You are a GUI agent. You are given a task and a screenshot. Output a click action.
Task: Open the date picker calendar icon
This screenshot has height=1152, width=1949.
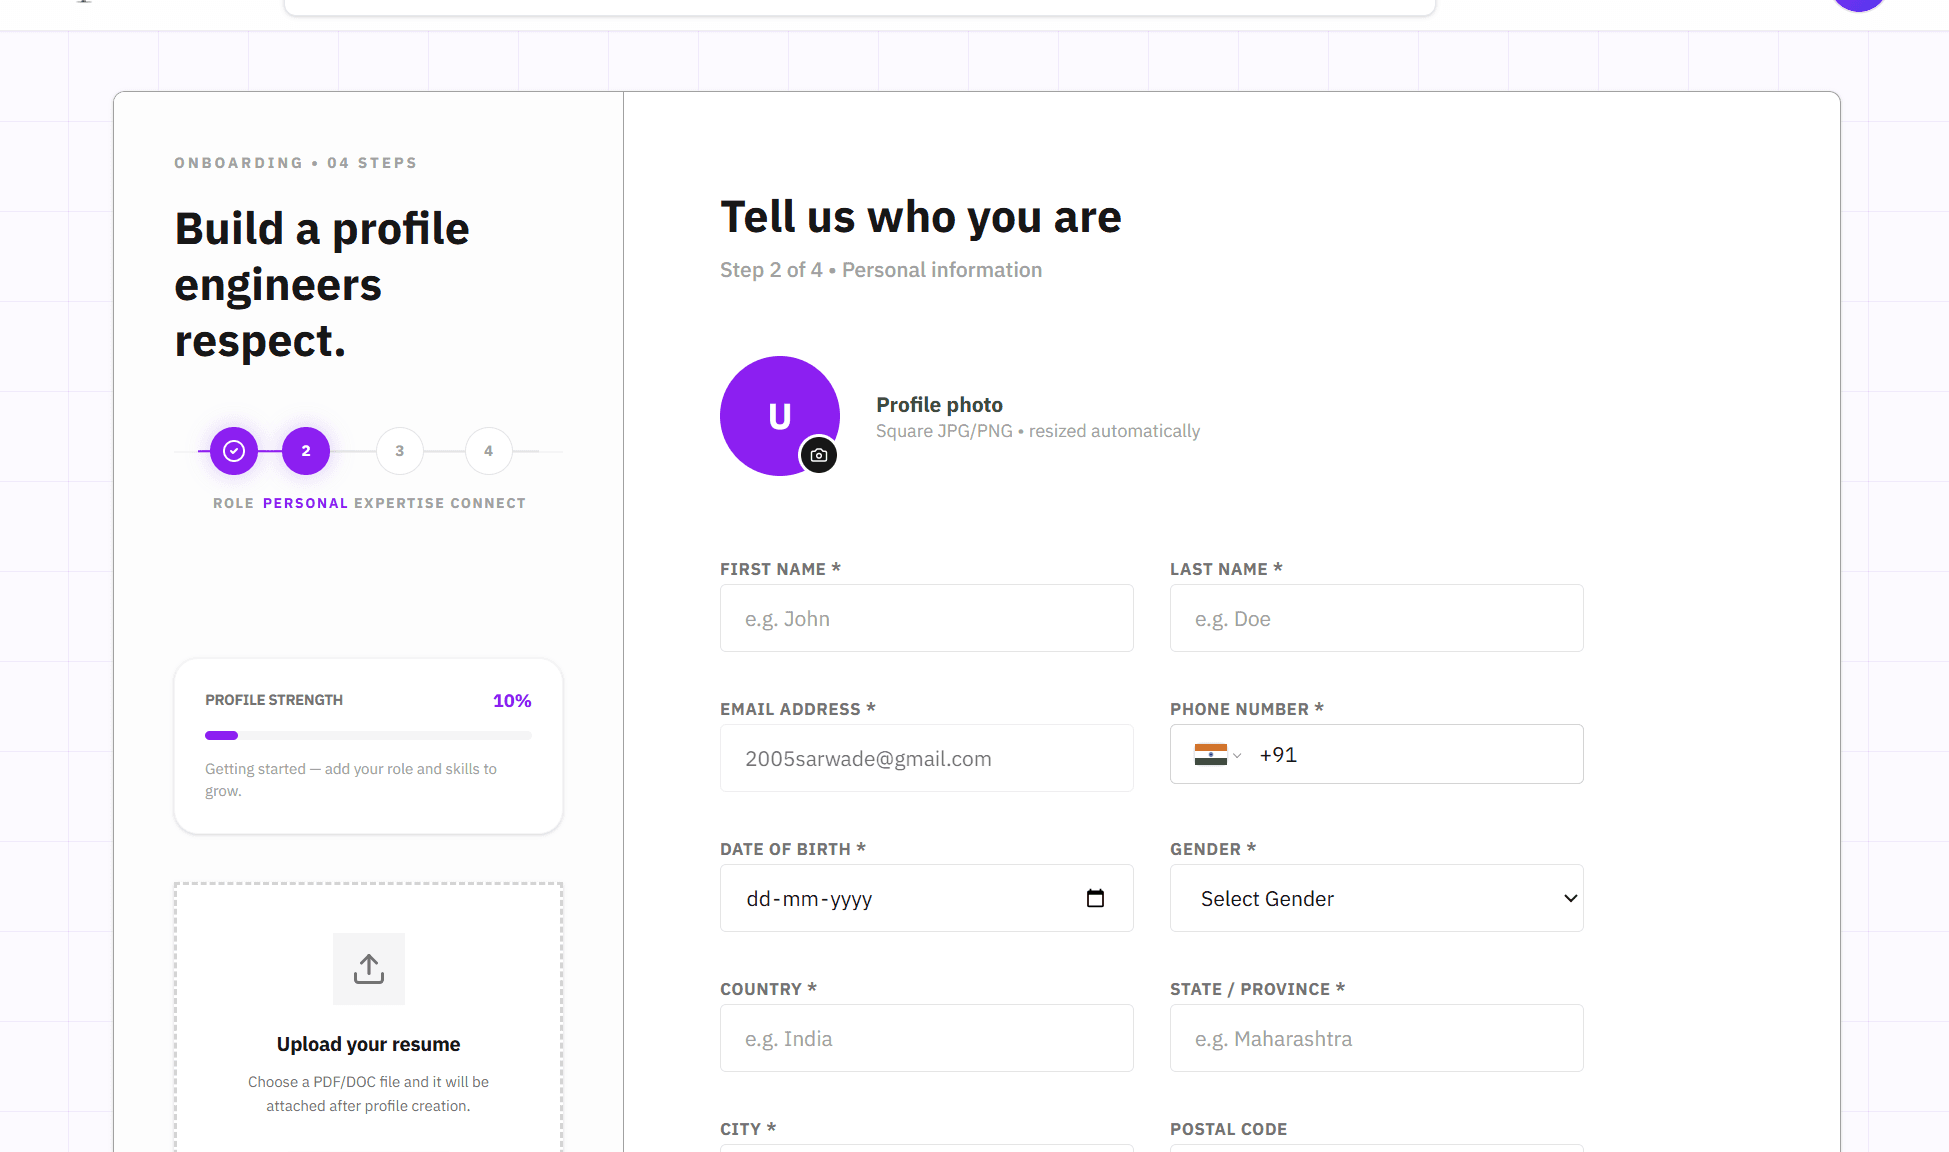(x=1095, y=898)
